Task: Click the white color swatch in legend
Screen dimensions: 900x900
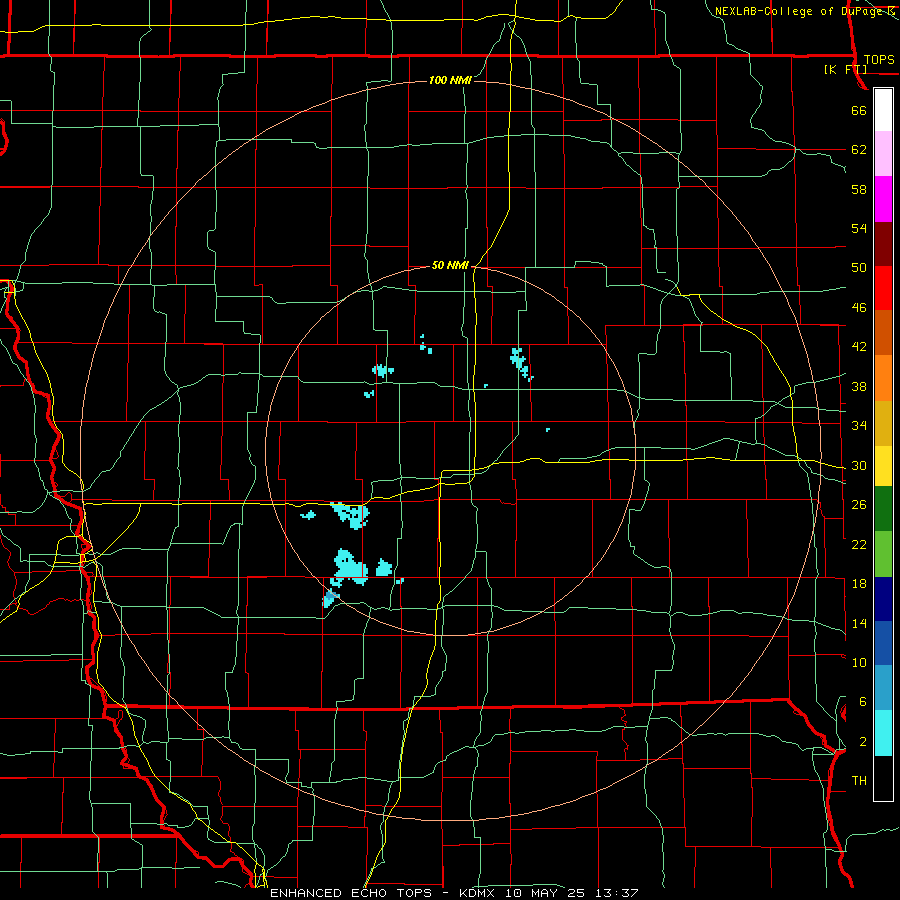Action: (x=883, y=110)
